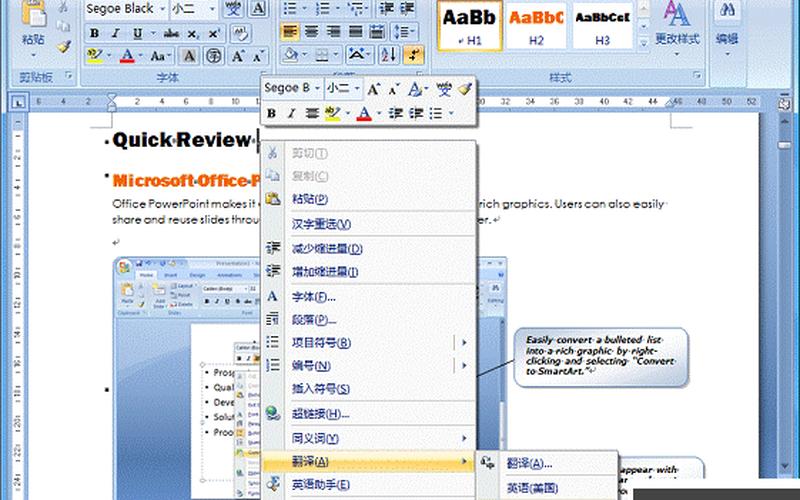Apply red font color in ribbon
Viewport: 800px width, 500px height.
(x=128, y=56)
